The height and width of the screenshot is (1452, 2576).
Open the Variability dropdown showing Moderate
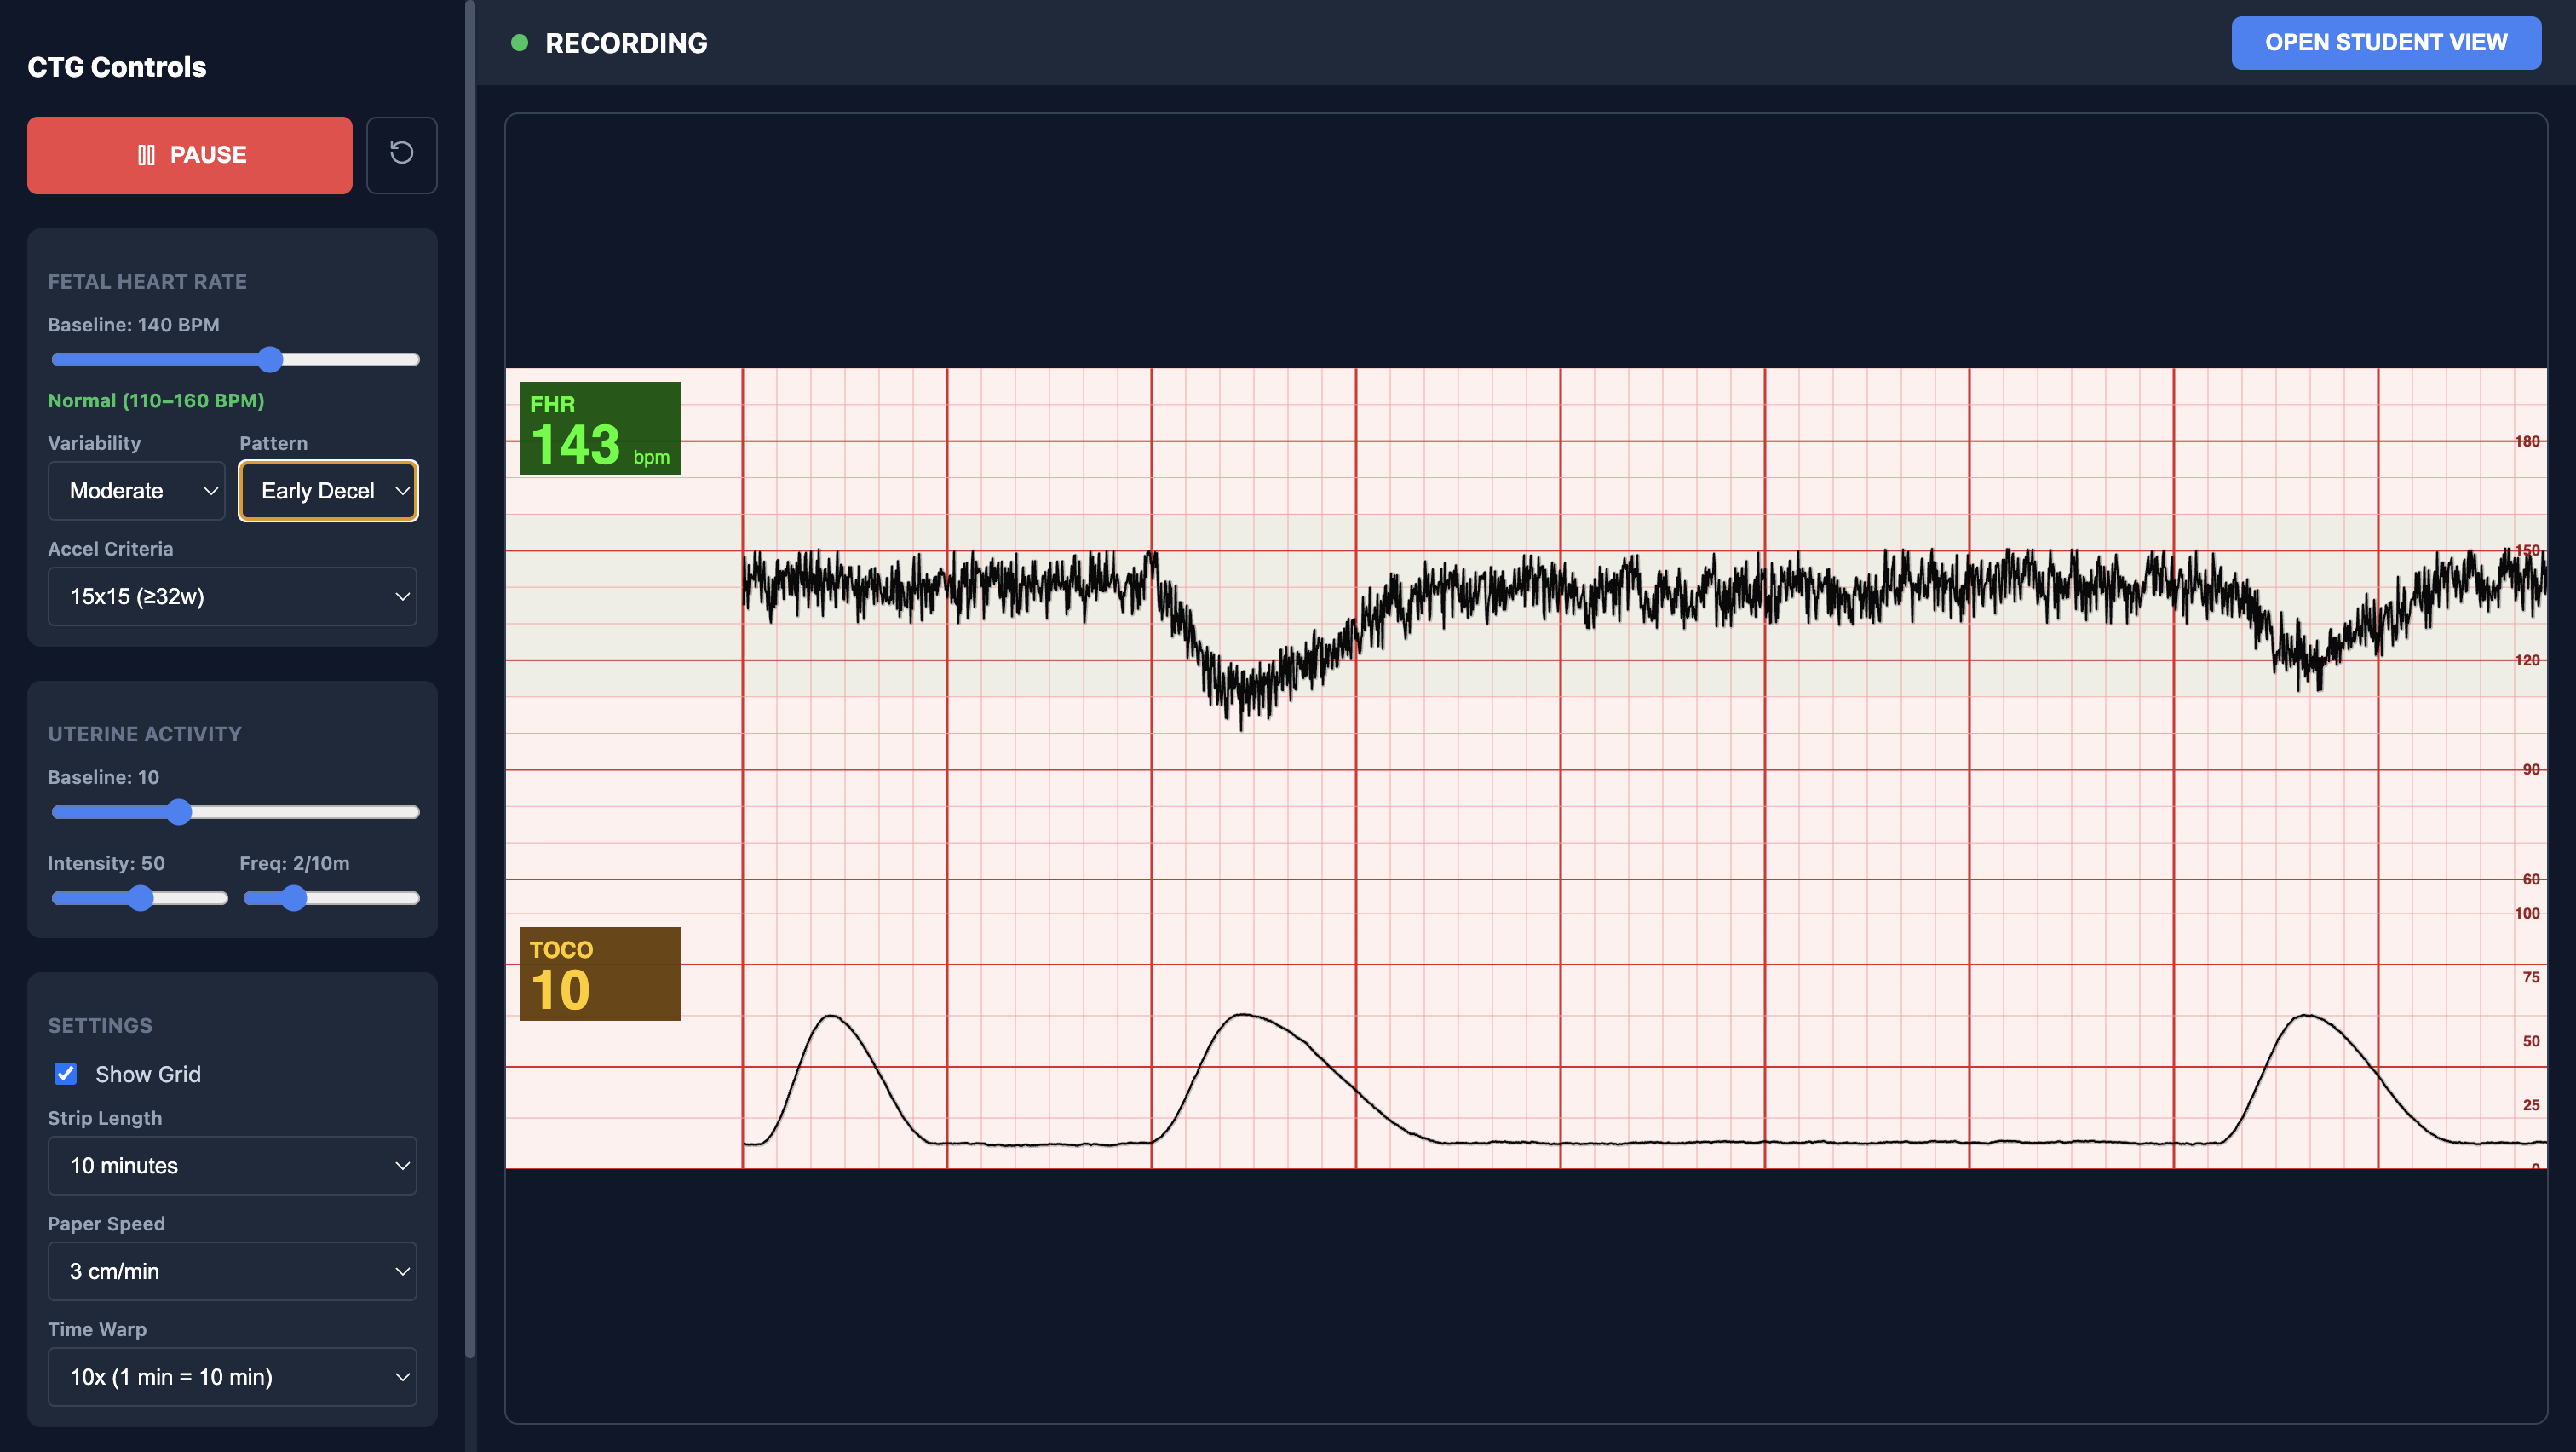pos(137,491)
